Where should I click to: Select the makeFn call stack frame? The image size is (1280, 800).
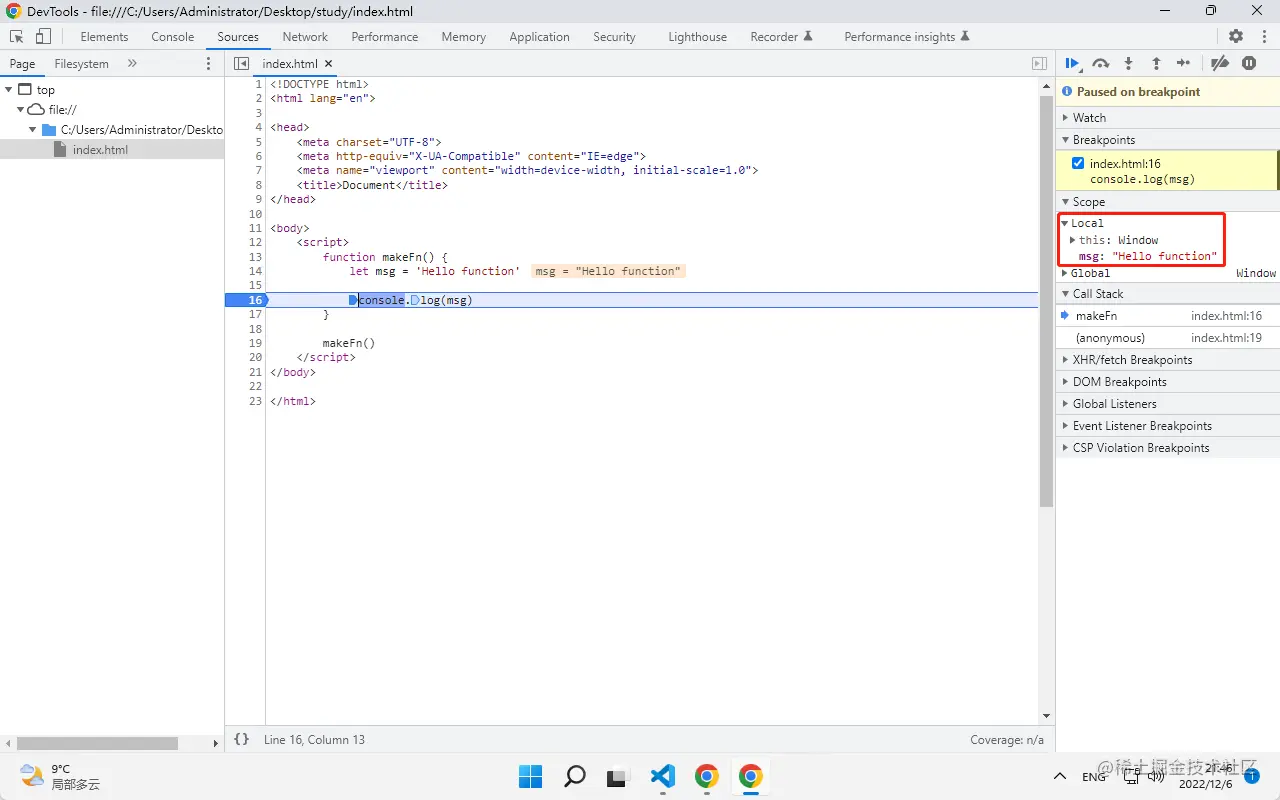[1168, 315]
